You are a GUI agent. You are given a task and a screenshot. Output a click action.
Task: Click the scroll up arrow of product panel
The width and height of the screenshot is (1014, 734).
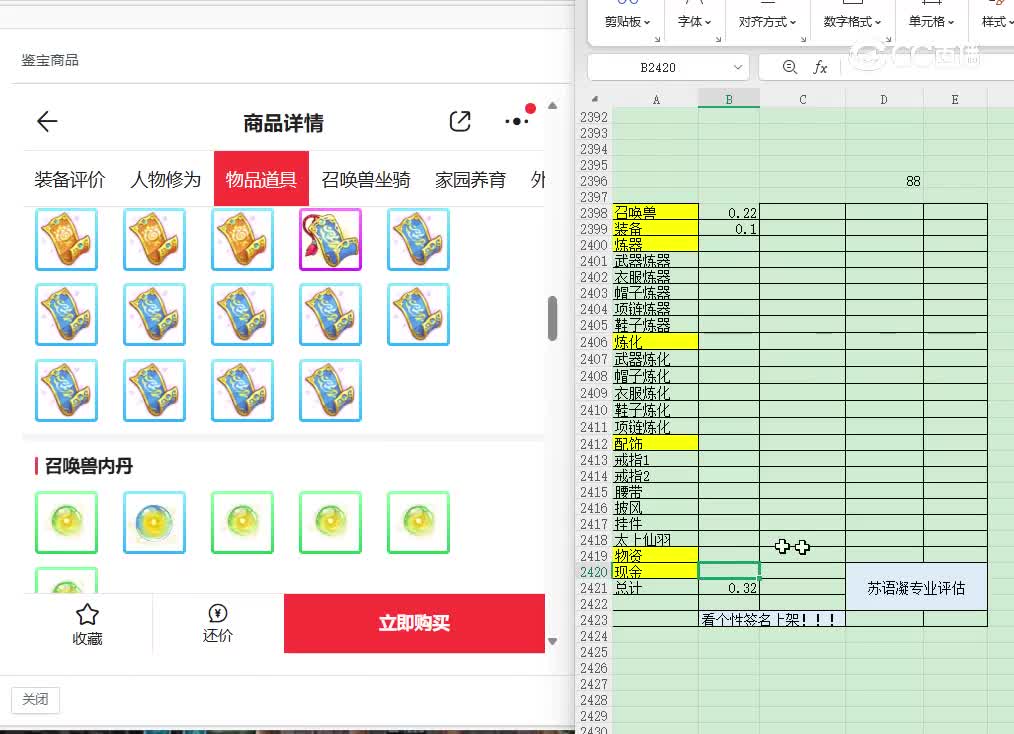click(552, 106)
